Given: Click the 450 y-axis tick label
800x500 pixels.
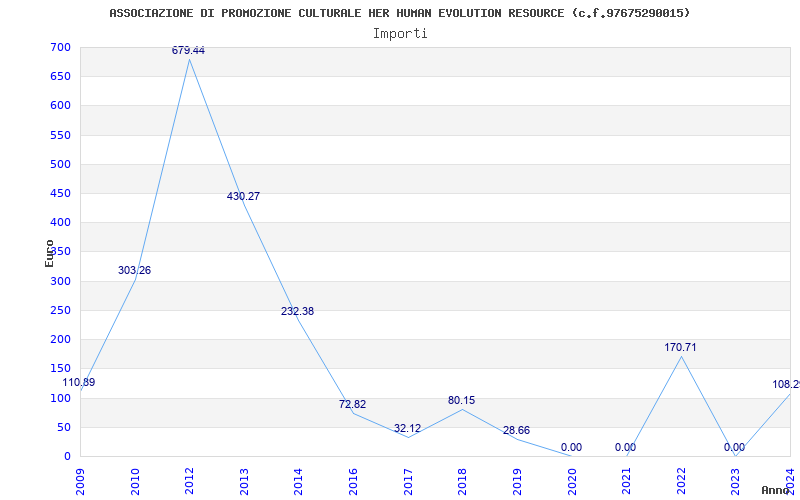Looking at the screenshot, I should point(60,193).
